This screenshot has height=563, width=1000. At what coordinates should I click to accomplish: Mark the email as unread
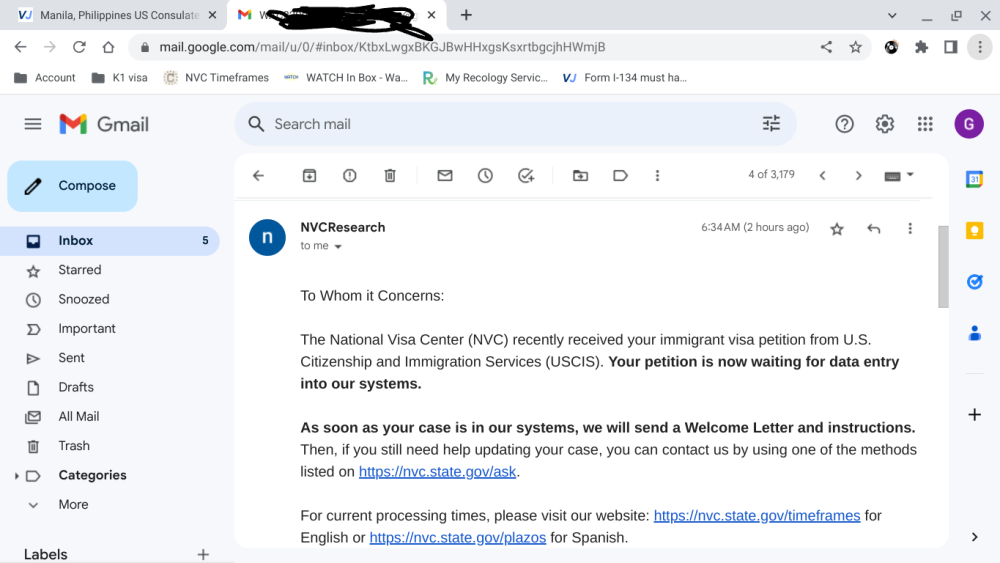(445, 175)
